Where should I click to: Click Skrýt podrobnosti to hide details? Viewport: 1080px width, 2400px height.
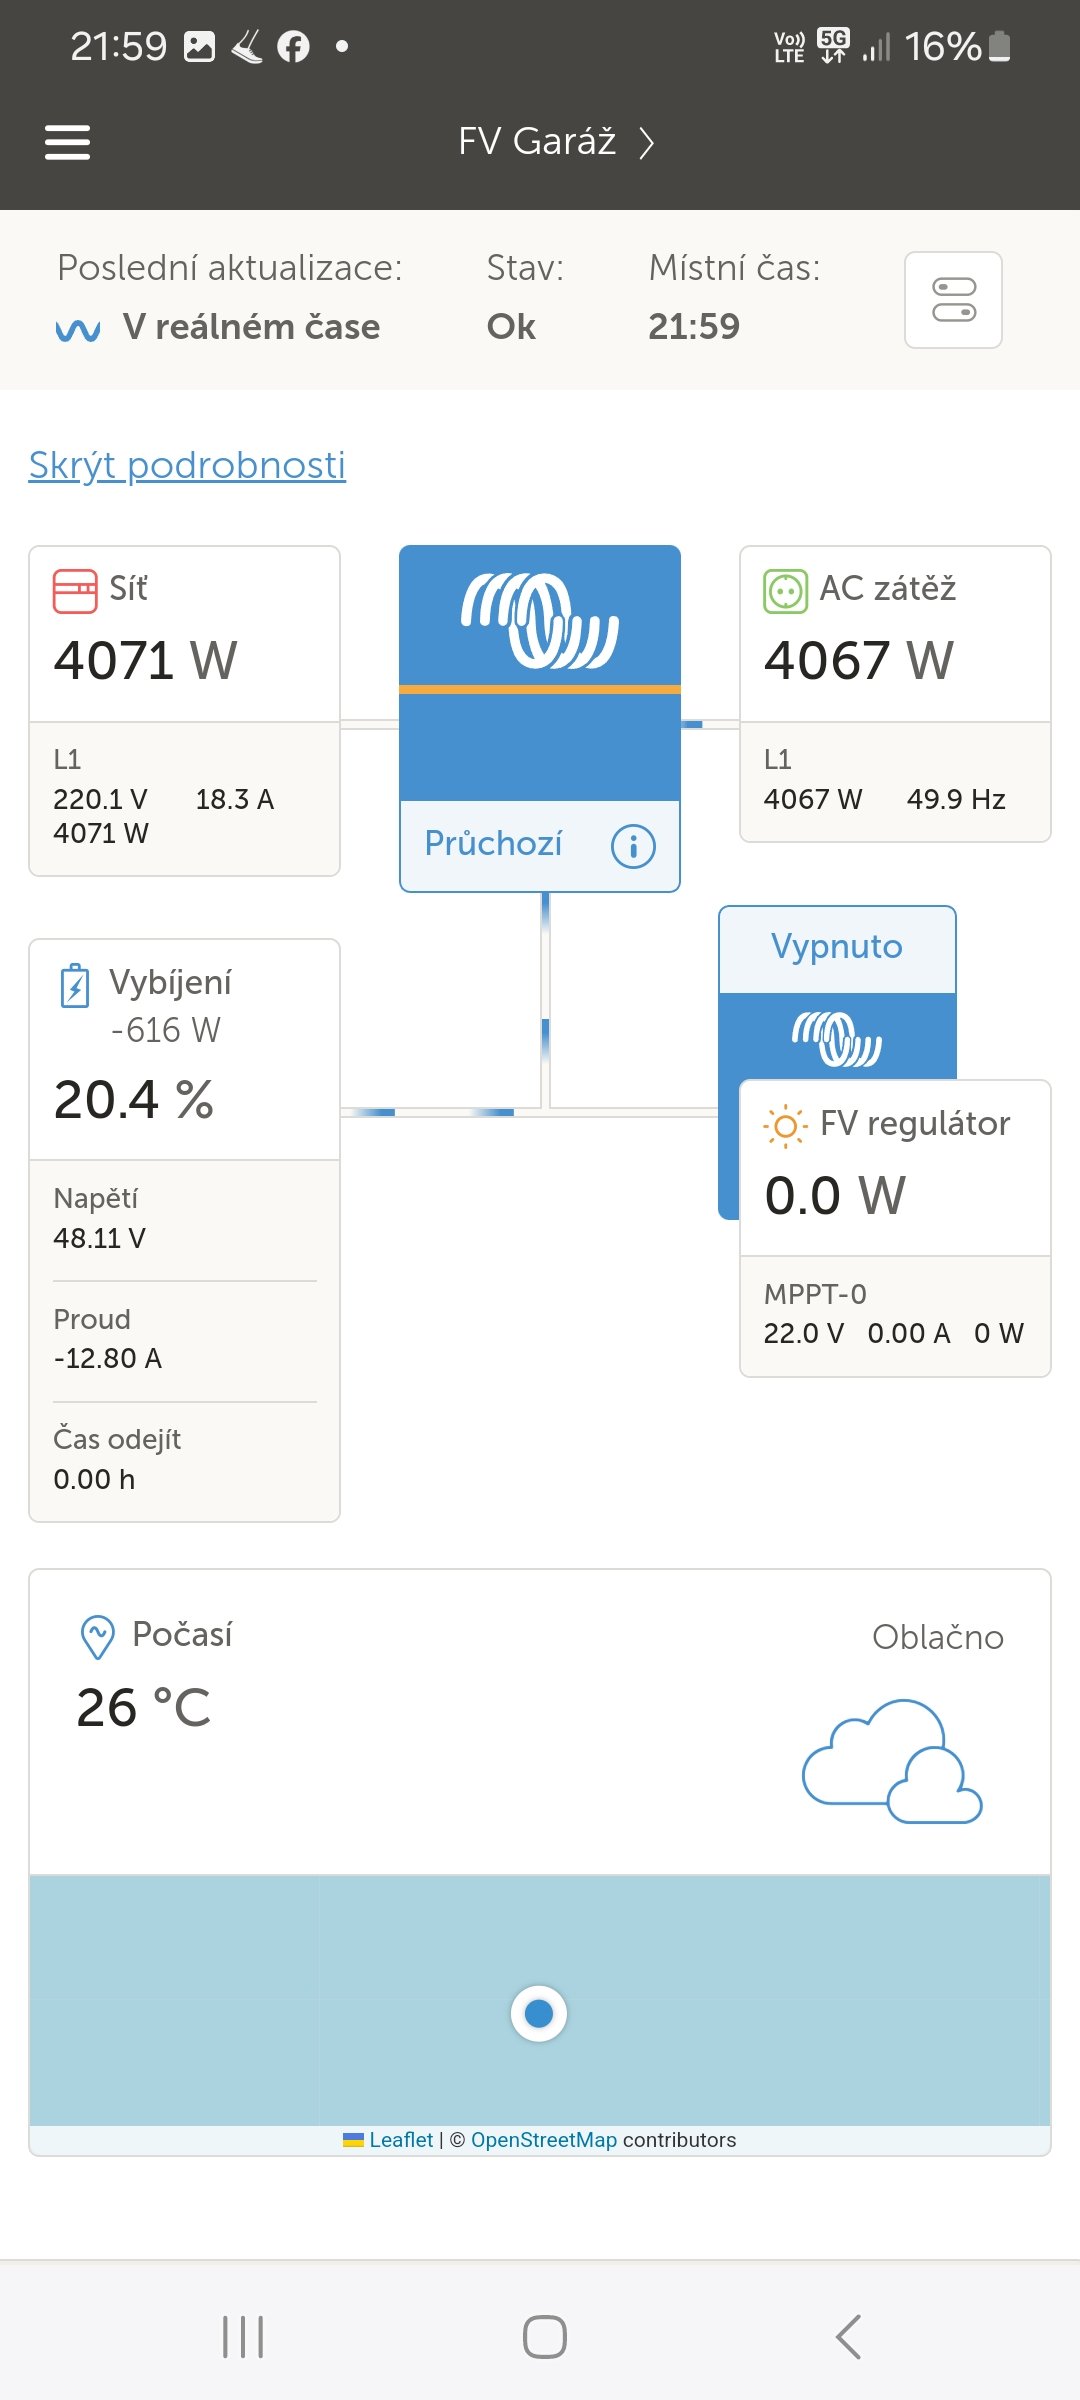coord(187,465)
